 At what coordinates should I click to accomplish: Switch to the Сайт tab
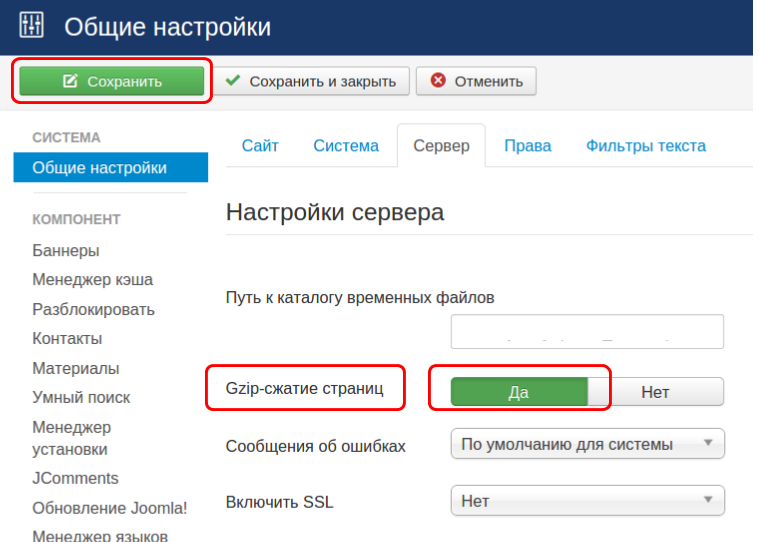coord(260,146)
